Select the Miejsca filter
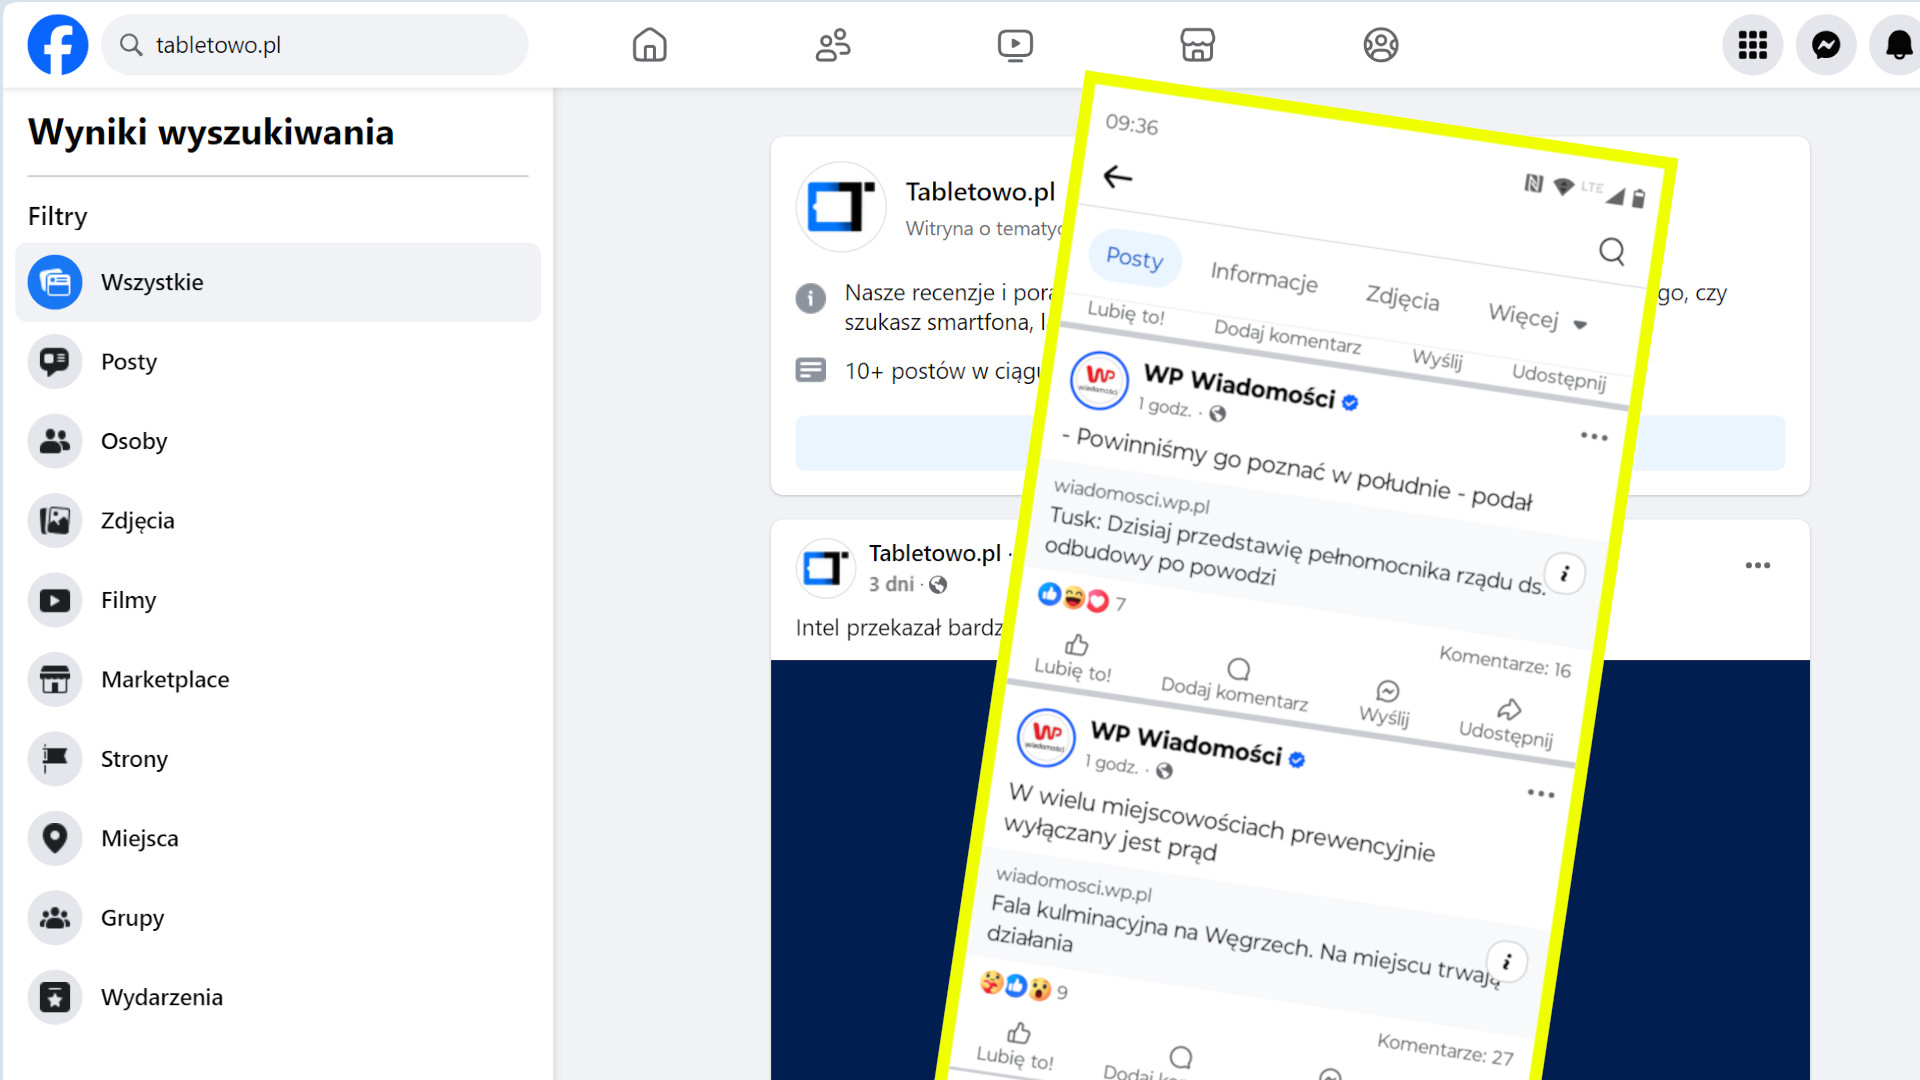 coord(278,838)
